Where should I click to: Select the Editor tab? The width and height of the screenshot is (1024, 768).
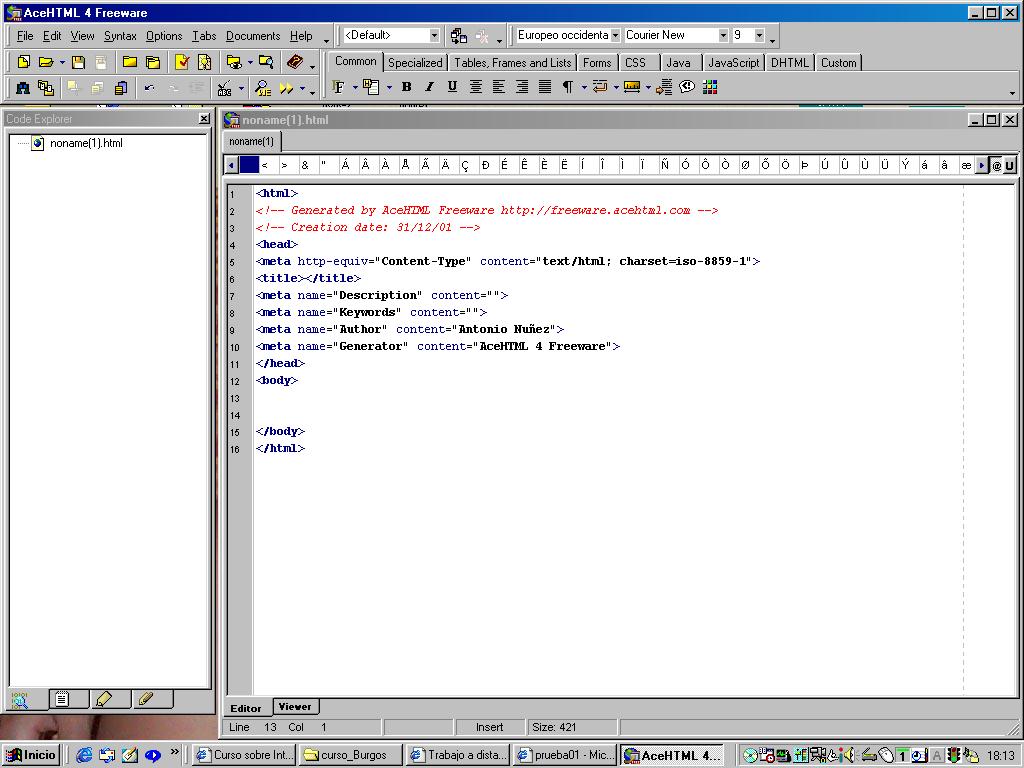tap(246, 708)
